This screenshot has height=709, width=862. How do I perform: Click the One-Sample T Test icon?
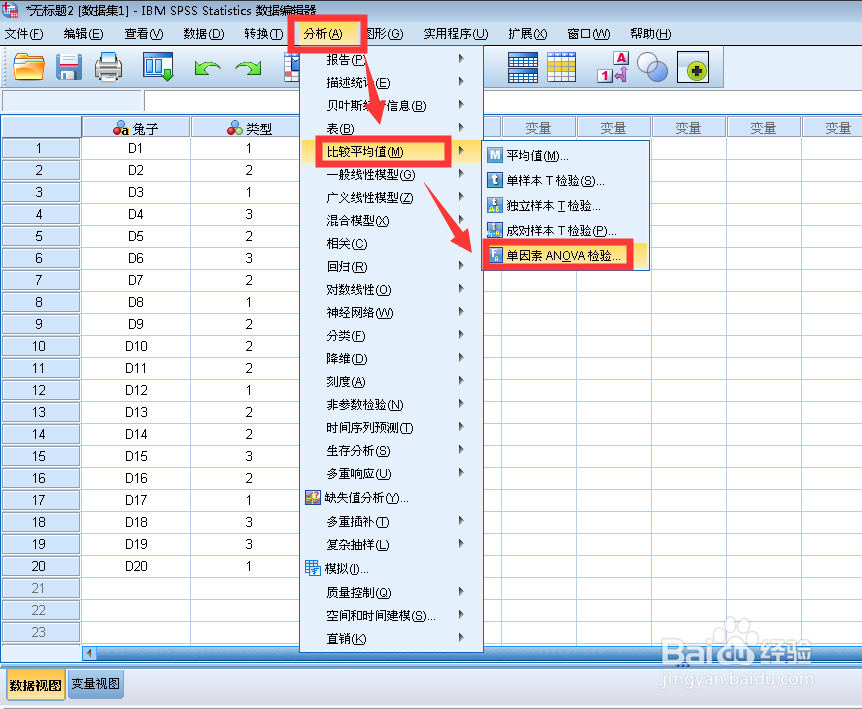coord(495,180)
